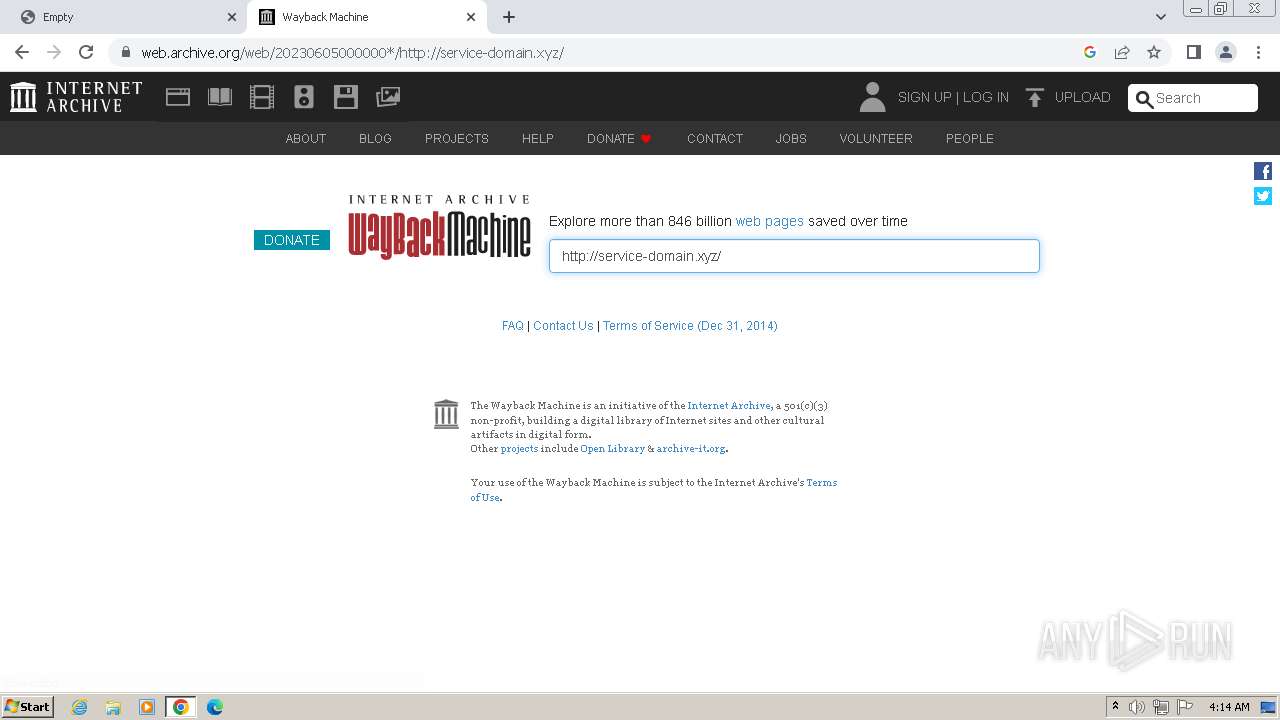1280x720 pixels.
Task: Open the Software floppy disk icon
Action: [x=346, y=97]
